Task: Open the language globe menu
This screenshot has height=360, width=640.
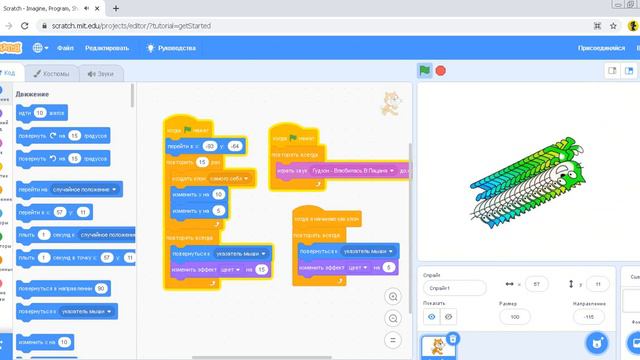Action: 40,48
